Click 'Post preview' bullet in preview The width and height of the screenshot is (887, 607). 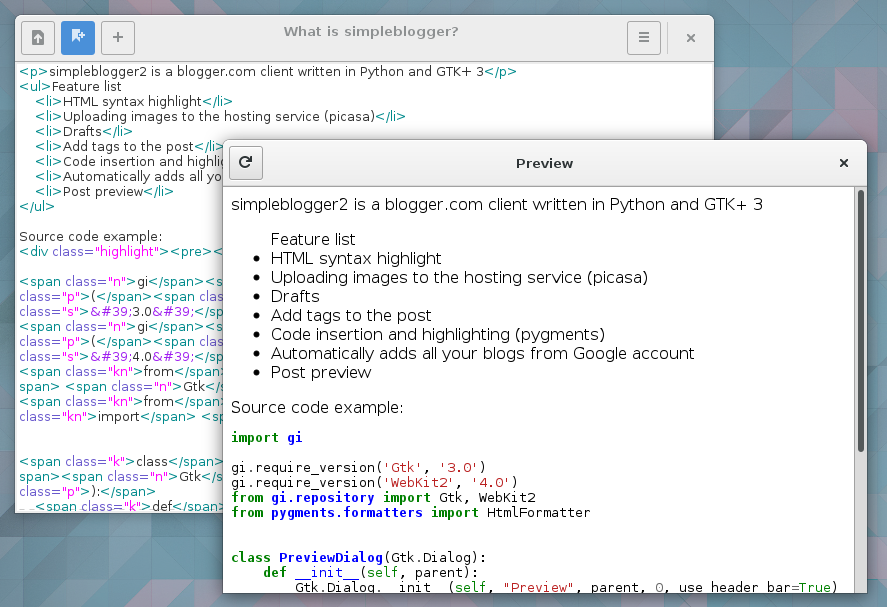321,372
